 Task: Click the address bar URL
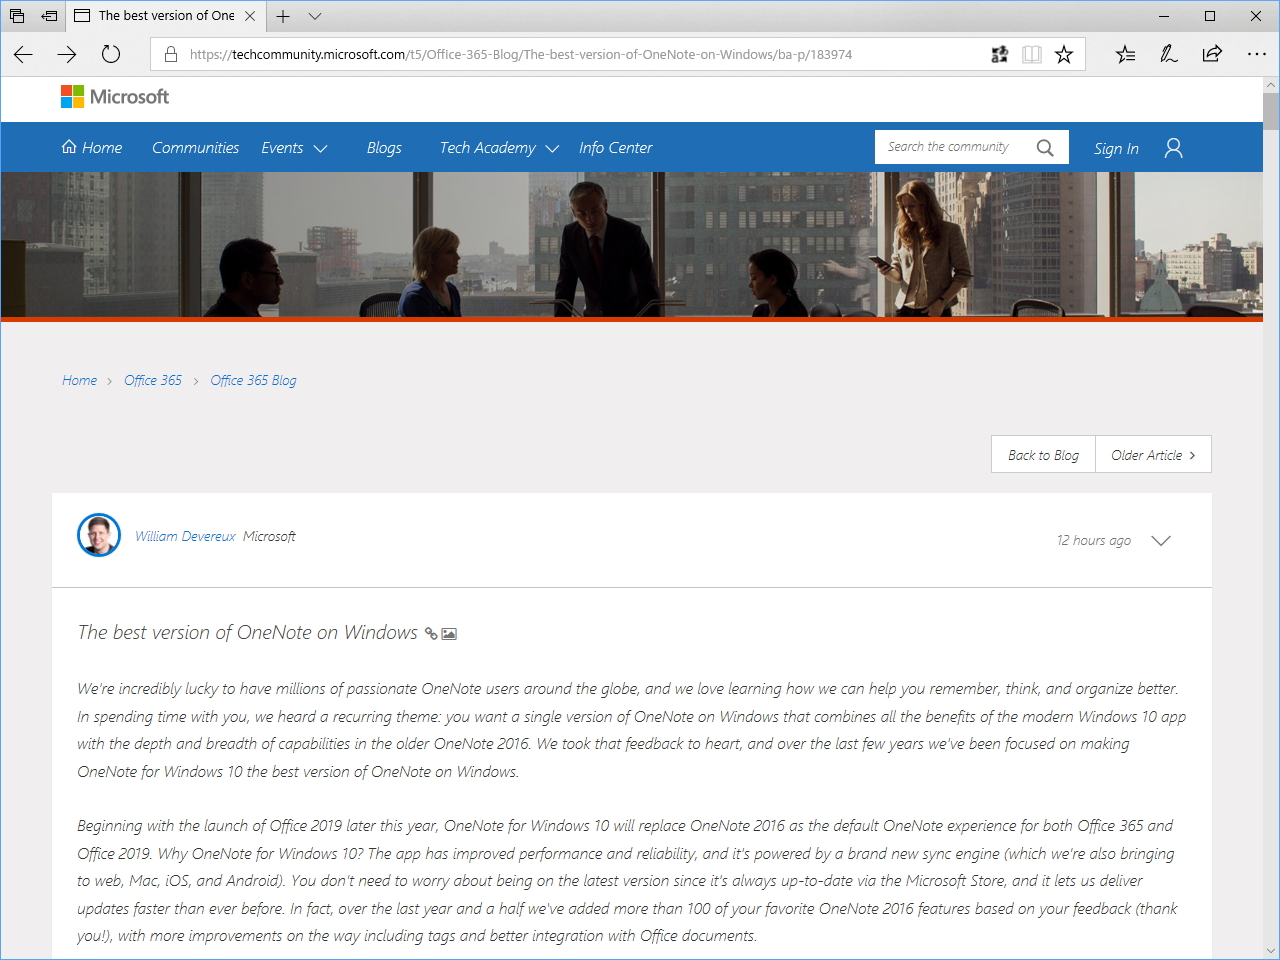click(x=521, y=55)
